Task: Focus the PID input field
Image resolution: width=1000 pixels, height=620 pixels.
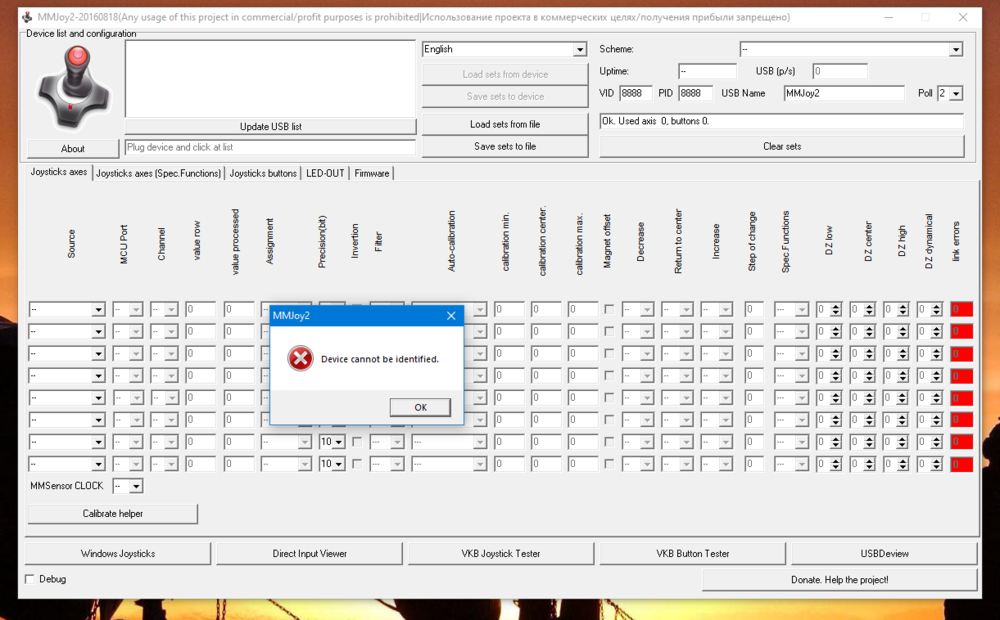Action: [695, 93]
